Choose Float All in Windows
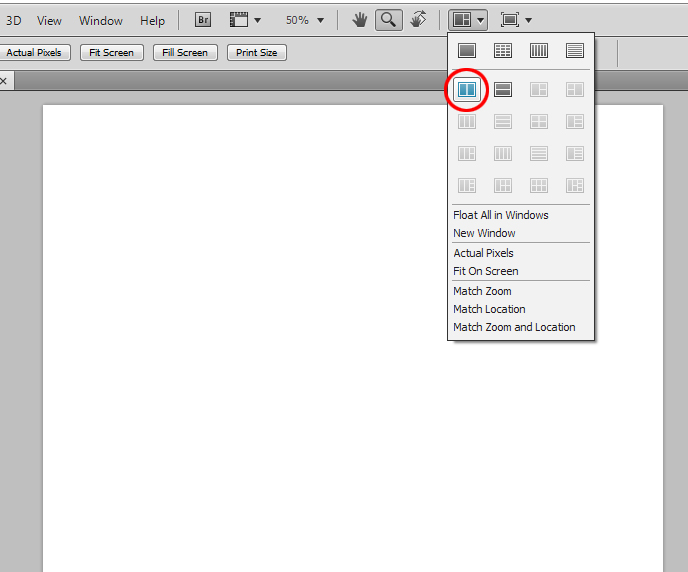The image size is (688, 572). point(501,215)
